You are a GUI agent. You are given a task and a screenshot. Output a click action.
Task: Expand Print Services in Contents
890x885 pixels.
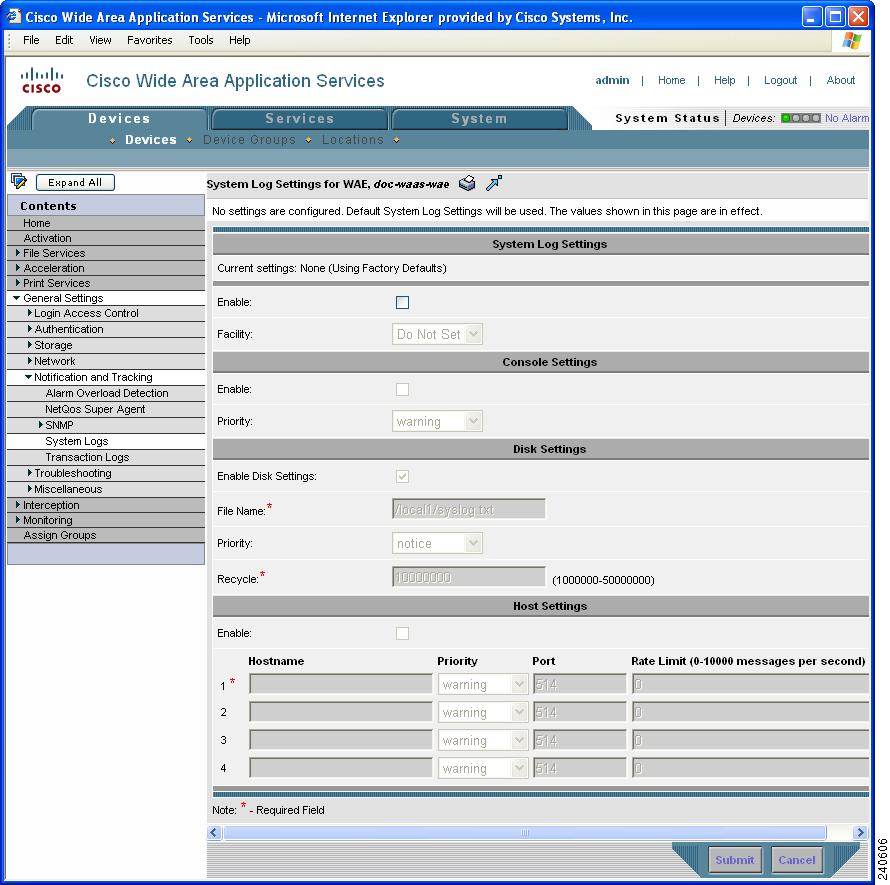pos(18,282)
